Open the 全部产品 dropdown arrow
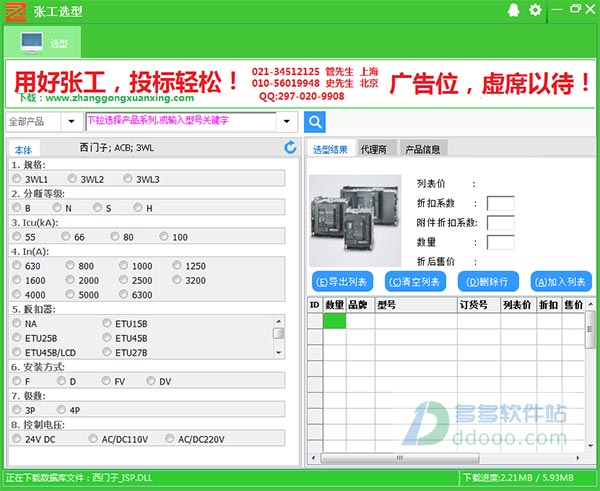The height and width of the screenshot is (491, 600). [72, 122]
